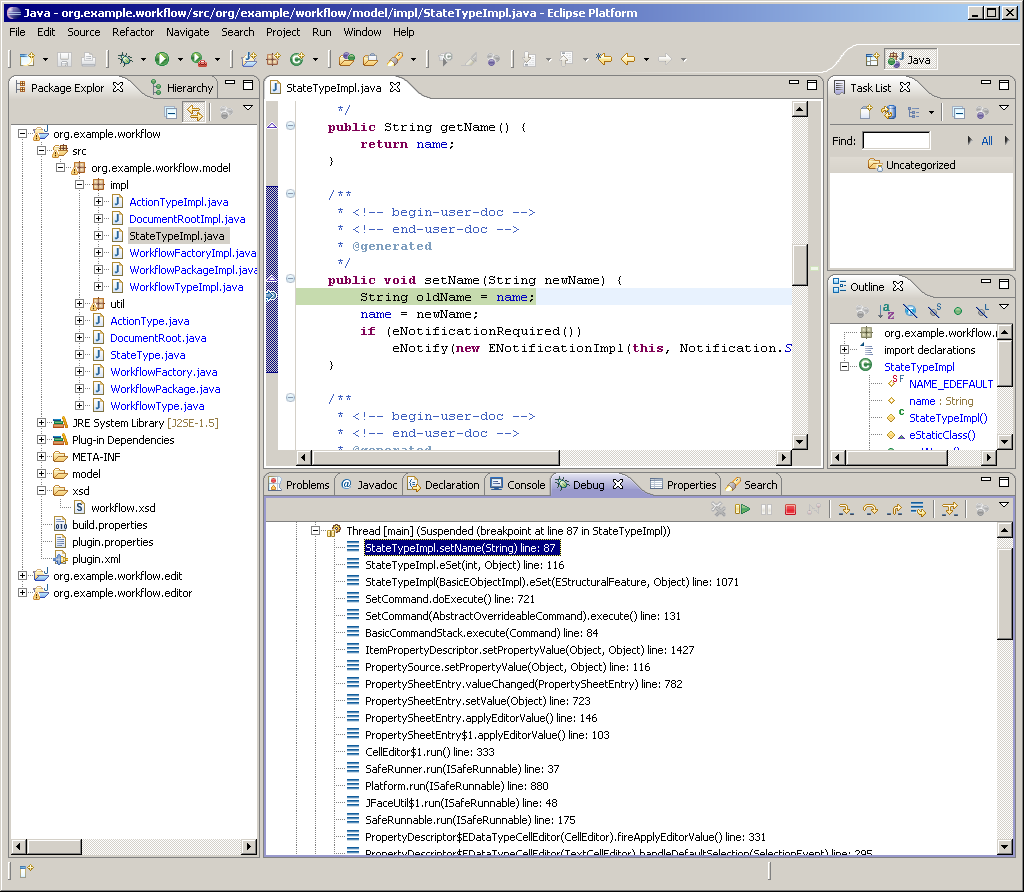Click the Step Into debug icon
1024x892 pixels.
click(846, 510)
